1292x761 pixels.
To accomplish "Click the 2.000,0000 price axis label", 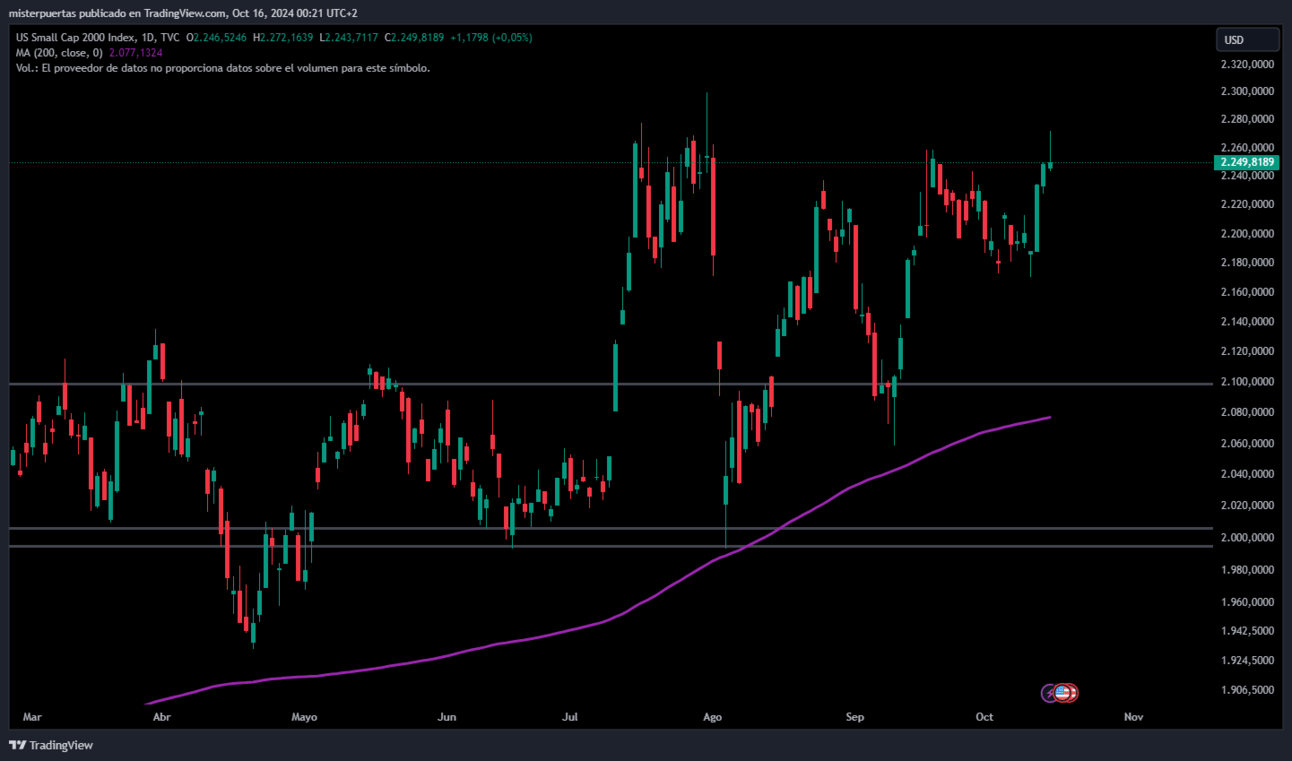I will tap(1247, 538).
